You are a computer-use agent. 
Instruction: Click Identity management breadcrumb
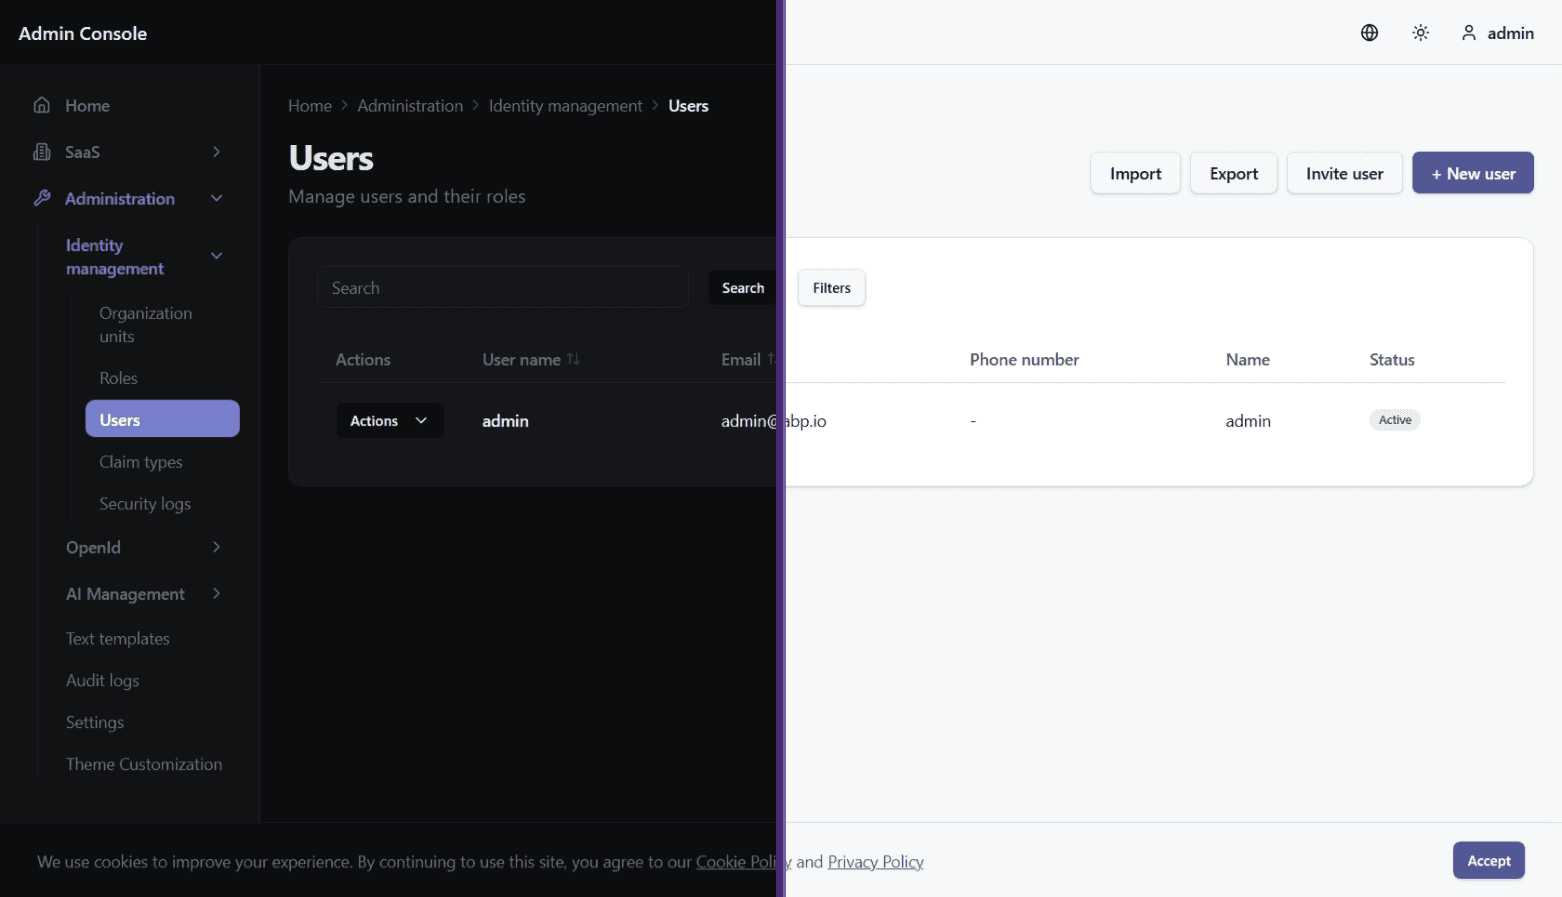(x=566, y=106)
